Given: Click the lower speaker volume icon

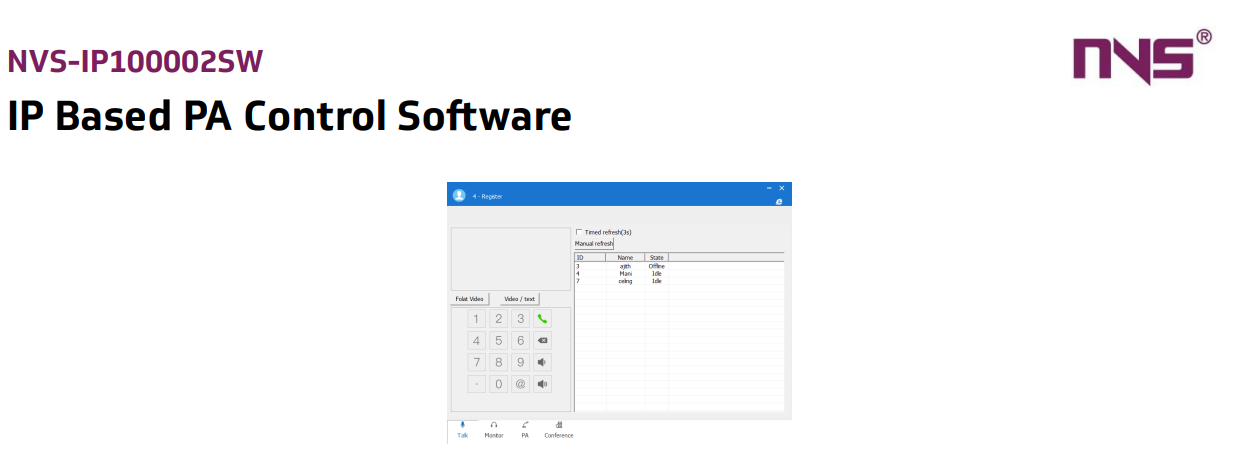Looking at the screenshot, I should click(543, 384).
